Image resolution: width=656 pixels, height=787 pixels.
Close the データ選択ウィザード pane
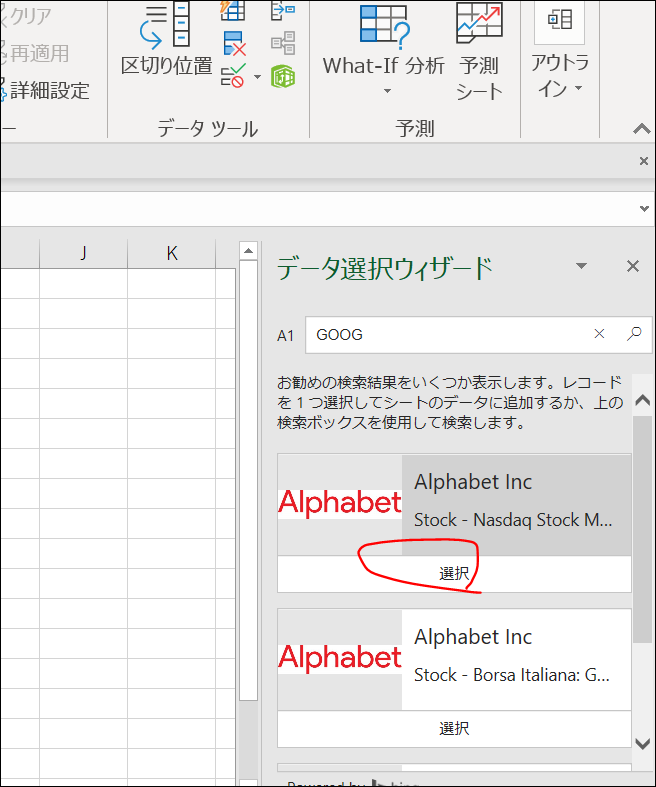tap(633, 266)
